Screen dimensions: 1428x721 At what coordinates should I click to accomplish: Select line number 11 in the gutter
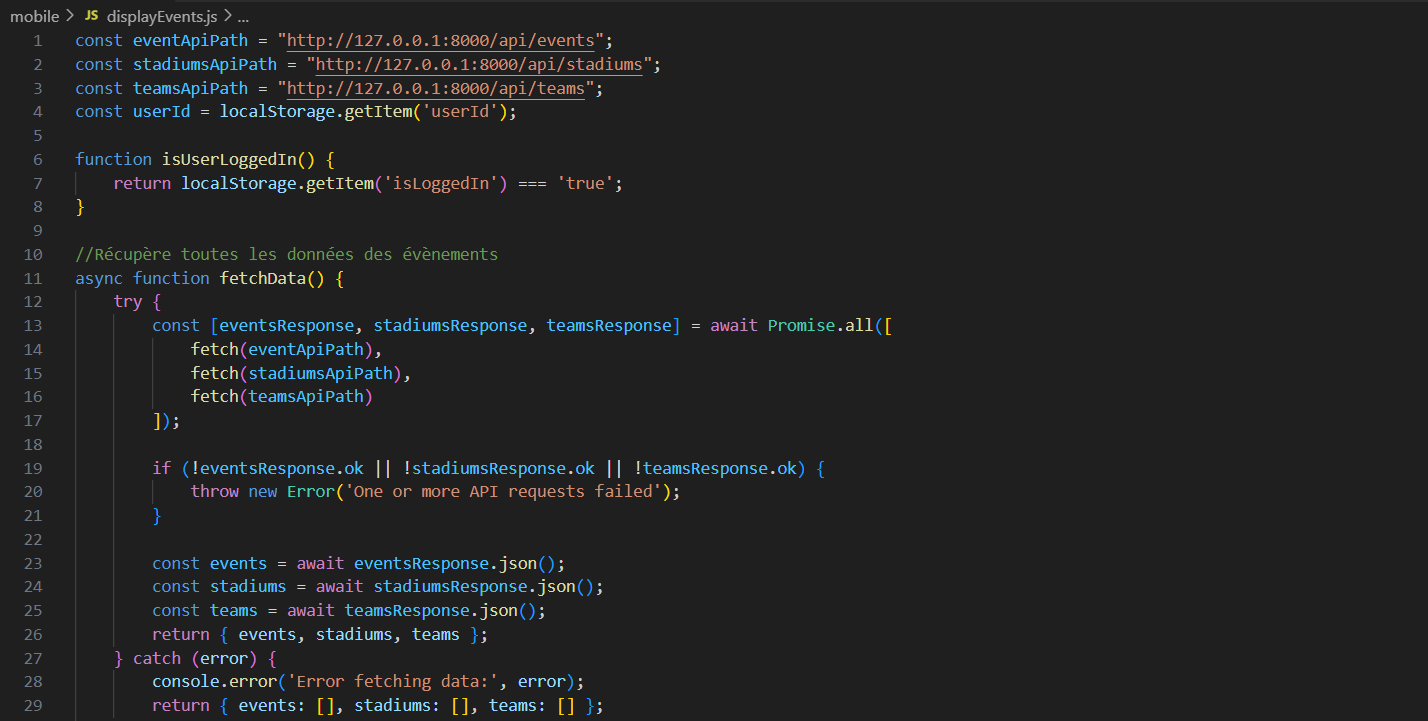coord(33,277)
